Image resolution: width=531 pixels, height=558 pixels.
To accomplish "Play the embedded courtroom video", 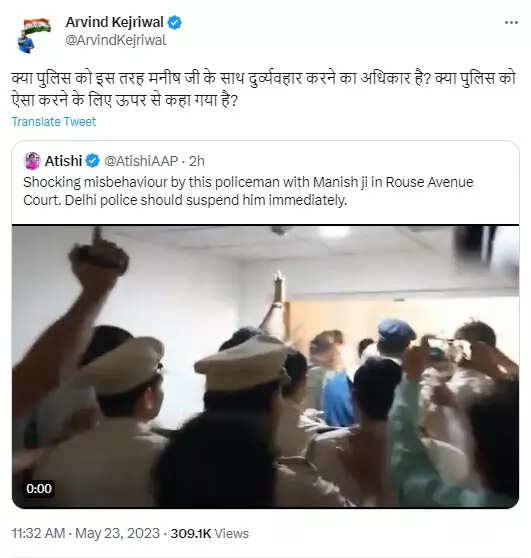I will click(266, 367).
